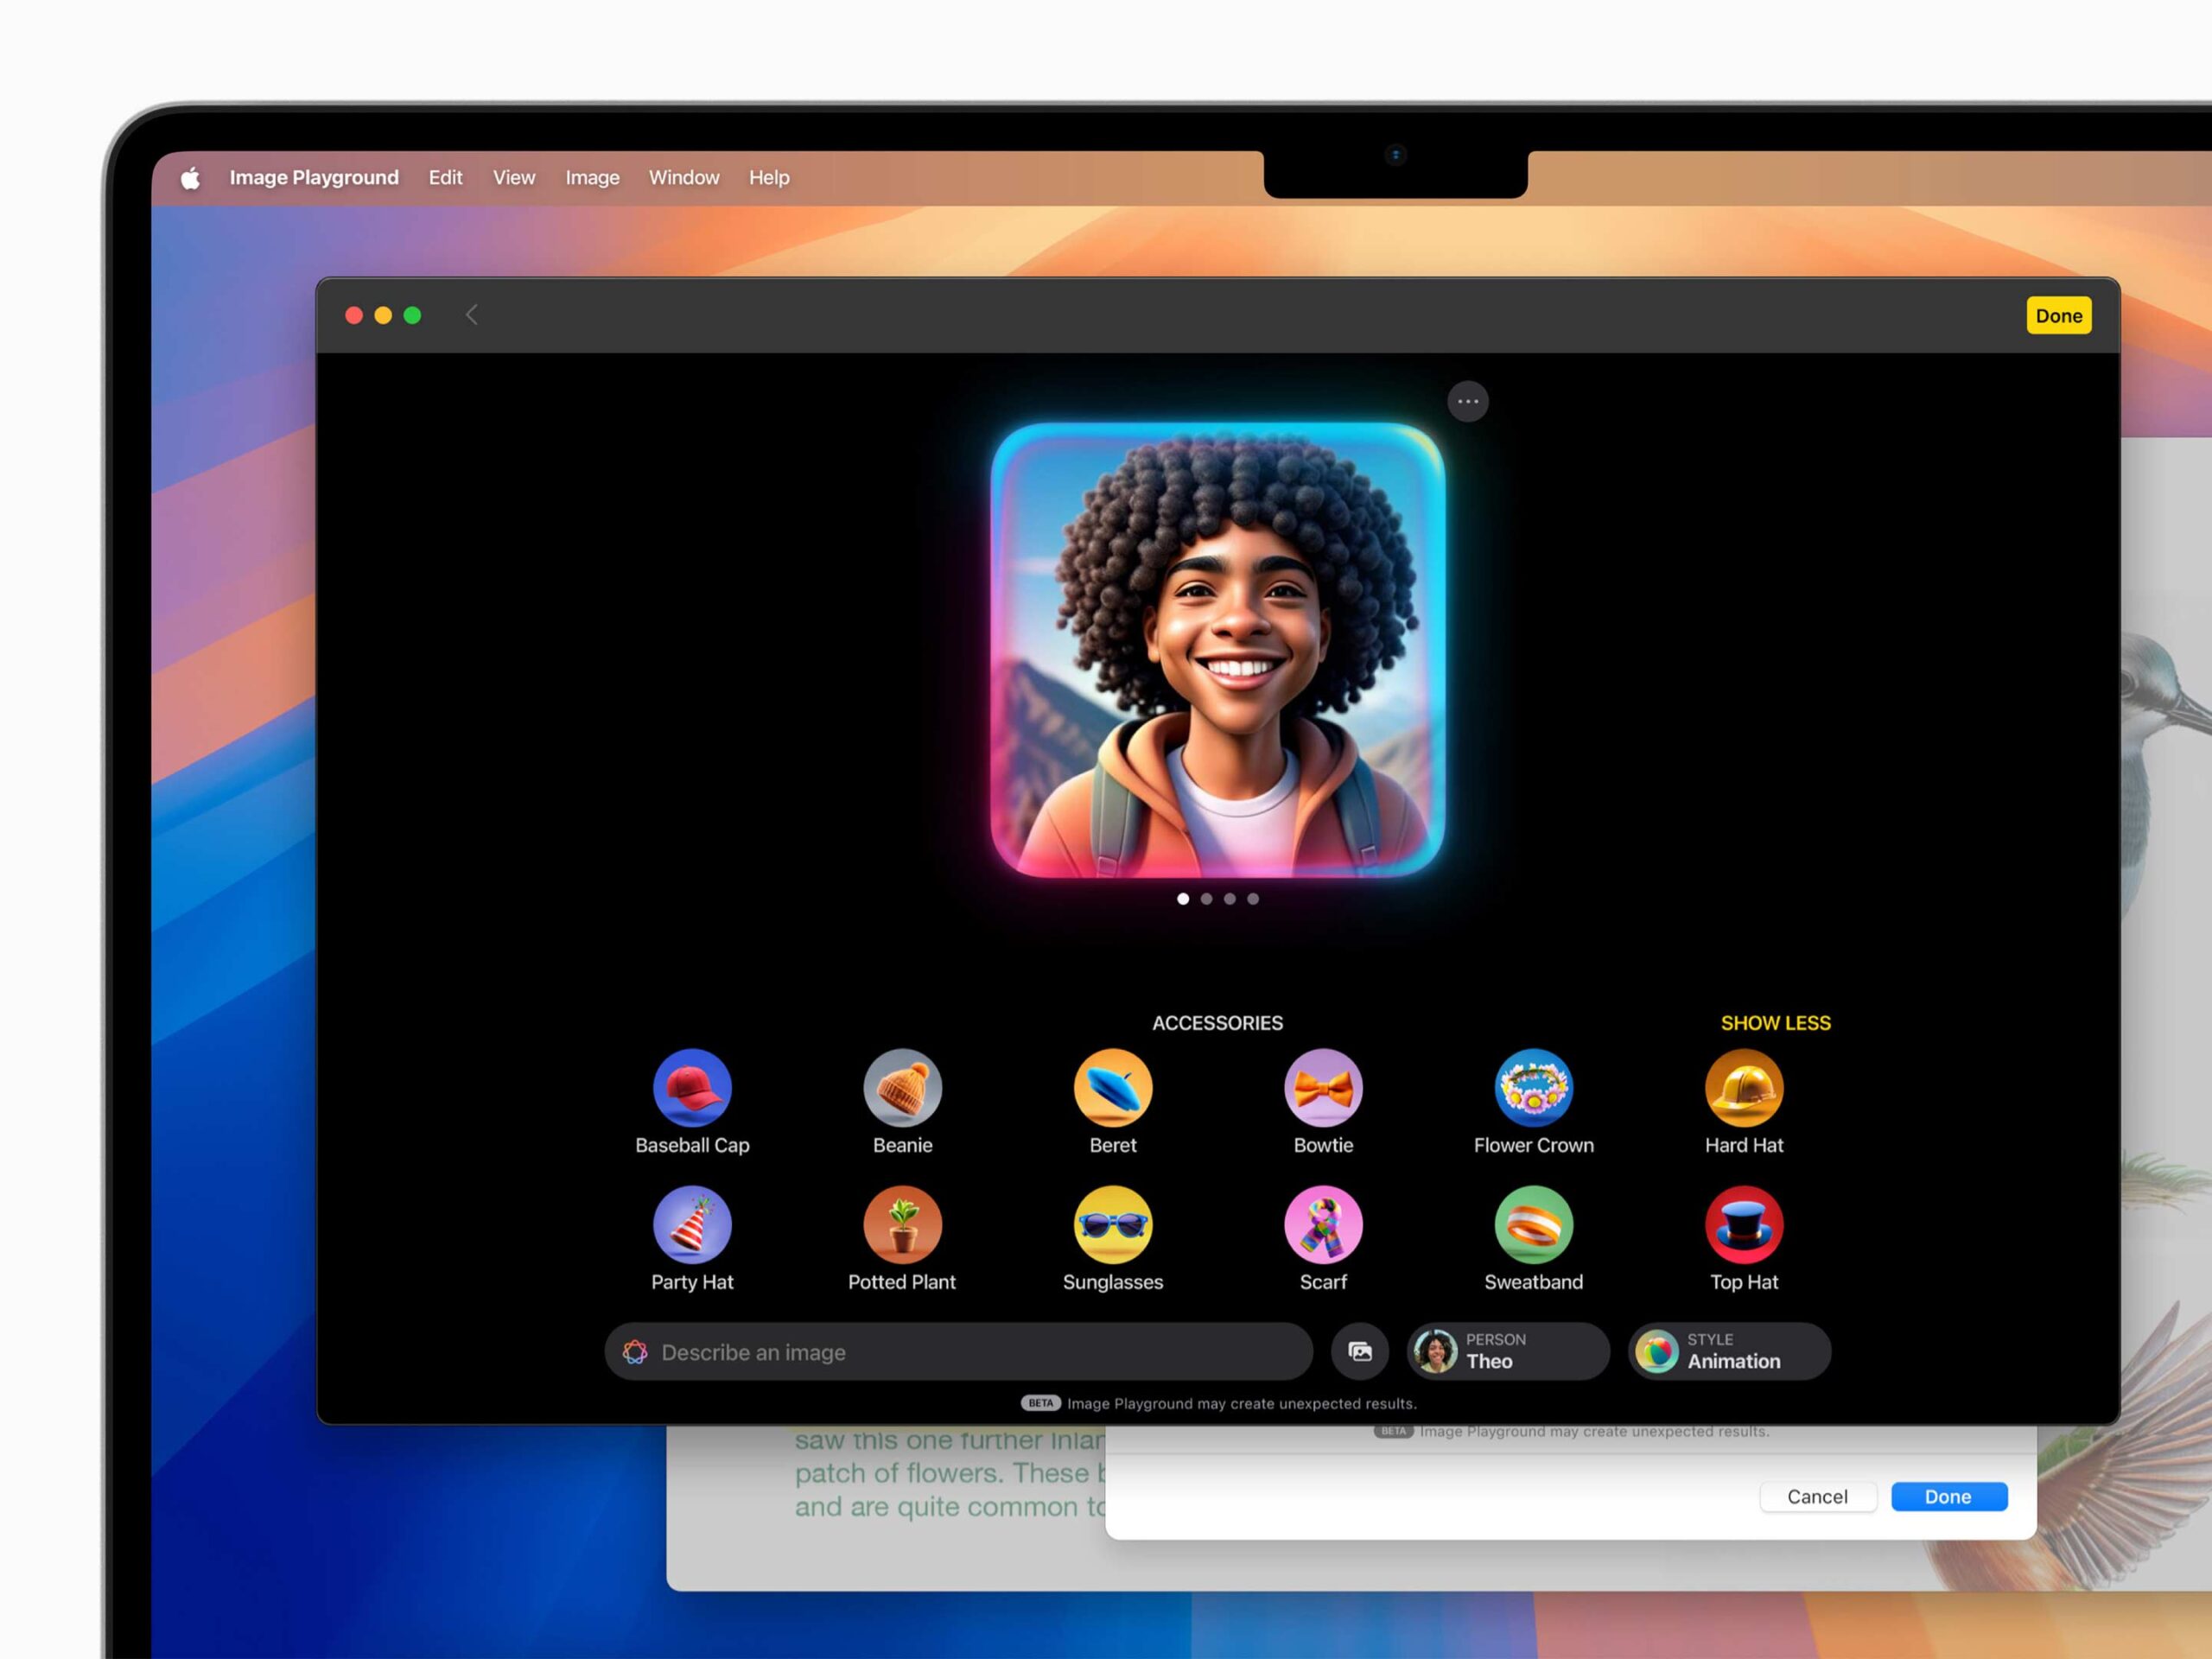Choose a photo with the image picker icon
Image resolution: width=2212 pixels, height=1659 pixels.
1360,1352
